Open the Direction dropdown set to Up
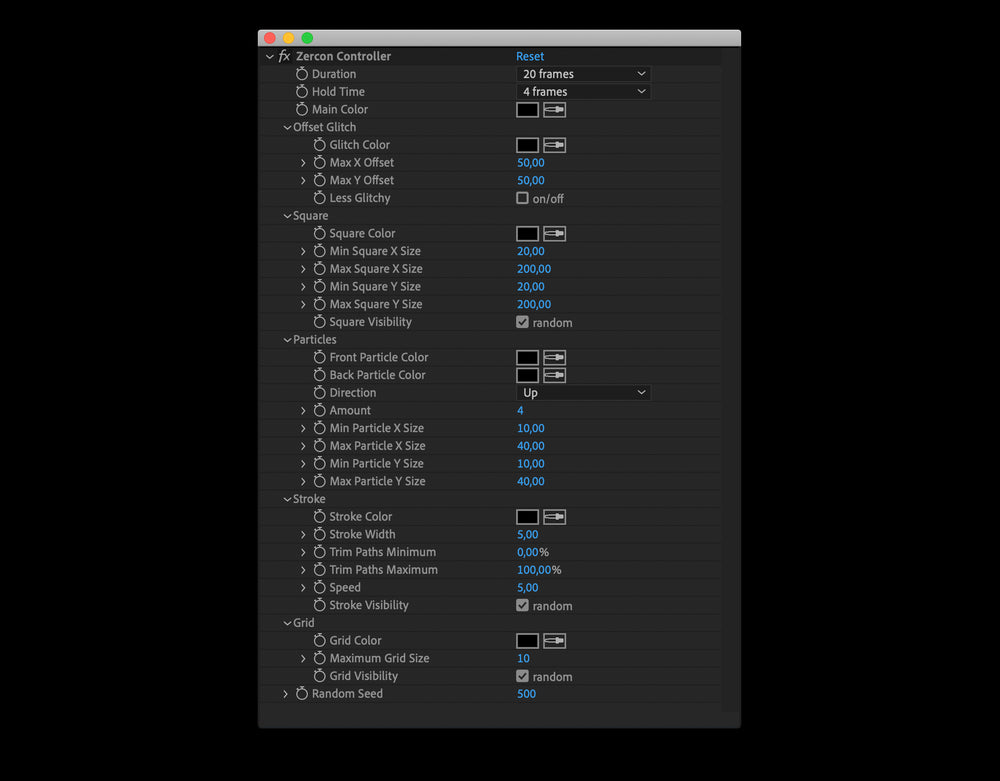Image resolution: width=1000 pixels, height=781 pixels. [x=584, y=393]
